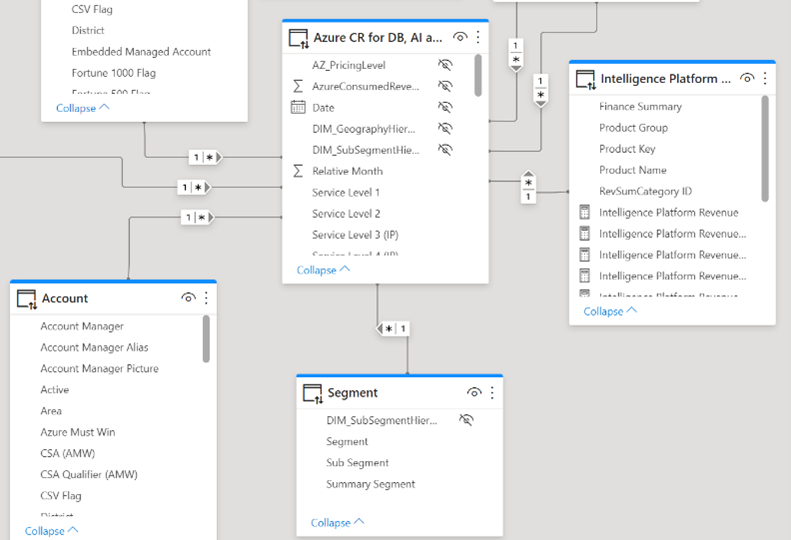
Task: Select relationship marker between Azure CR and Segment
Action: 392,329
